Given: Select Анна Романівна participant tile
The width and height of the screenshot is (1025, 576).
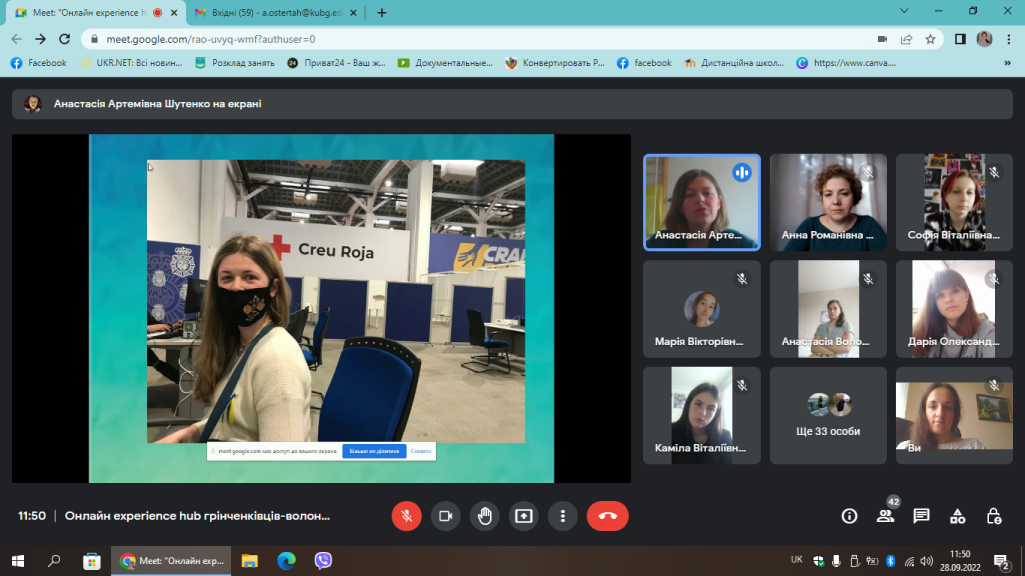Looking at the screenshot, I should [x=828, y=203].
